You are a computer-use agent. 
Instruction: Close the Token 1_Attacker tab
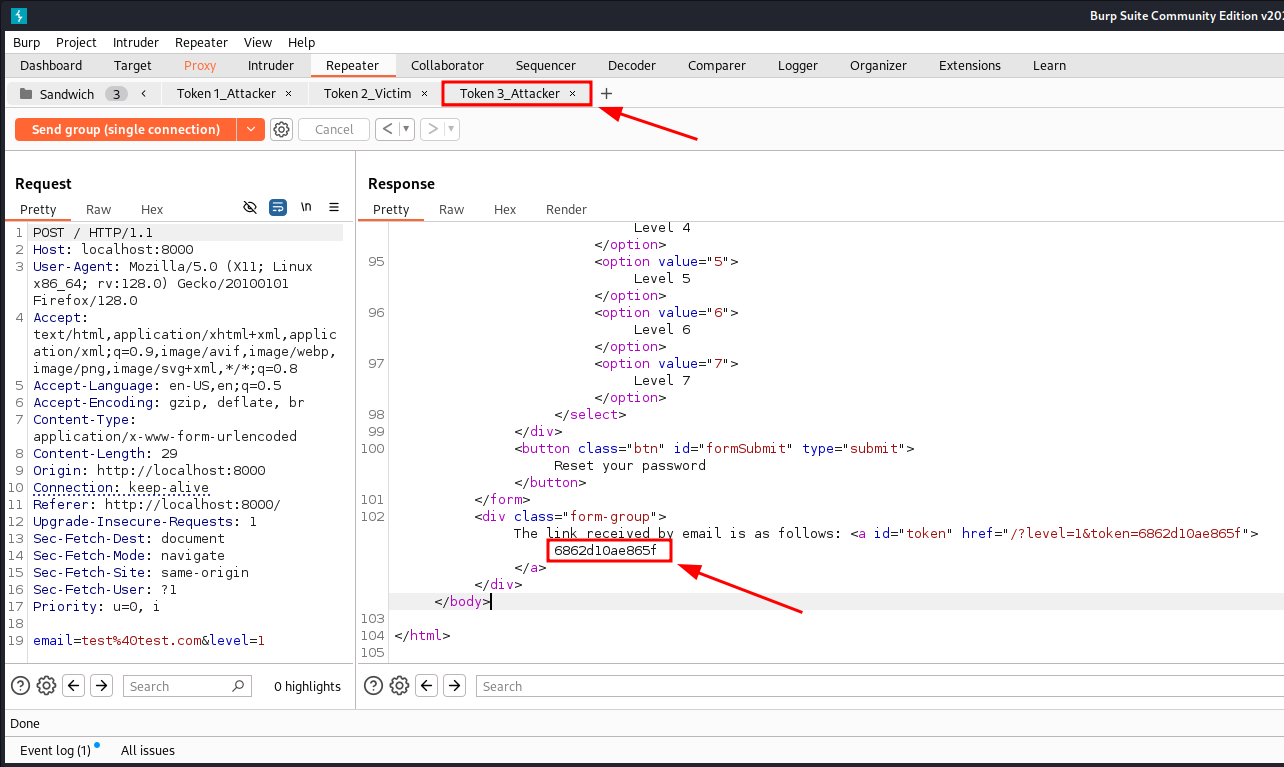click(289, 94)
